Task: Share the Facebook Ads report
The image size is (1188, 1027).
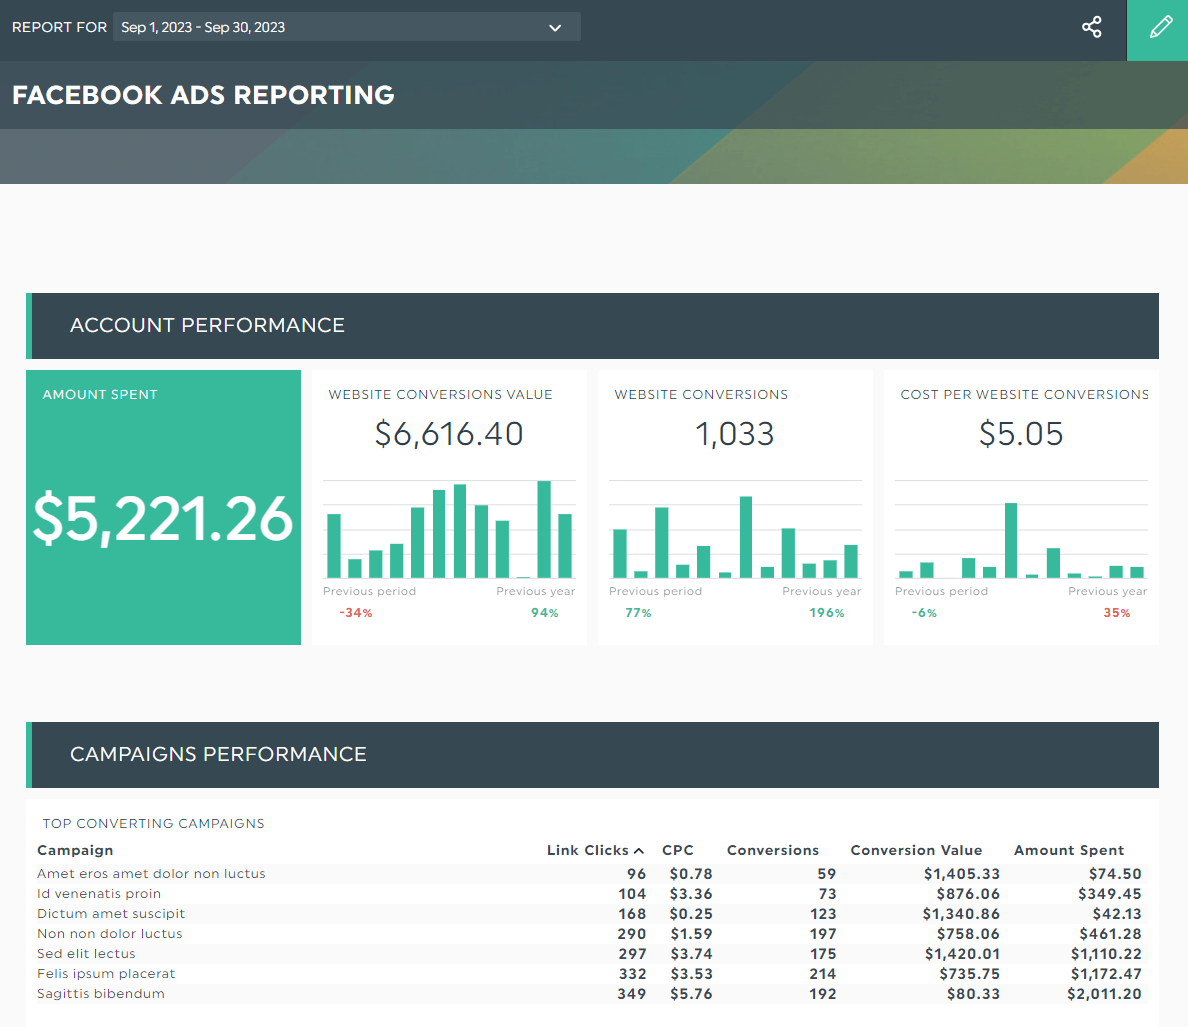Action: (x=1091, y=28)
